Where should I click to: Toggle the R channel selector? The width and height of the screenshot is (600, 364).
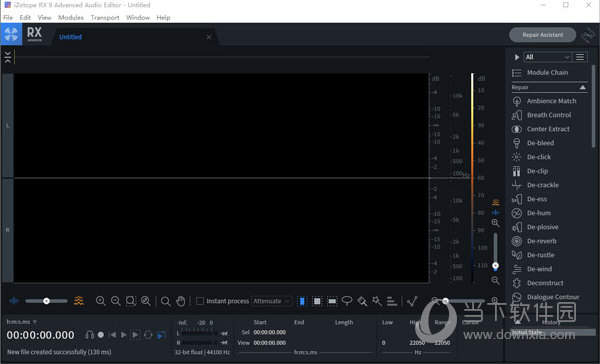(8, 230)
